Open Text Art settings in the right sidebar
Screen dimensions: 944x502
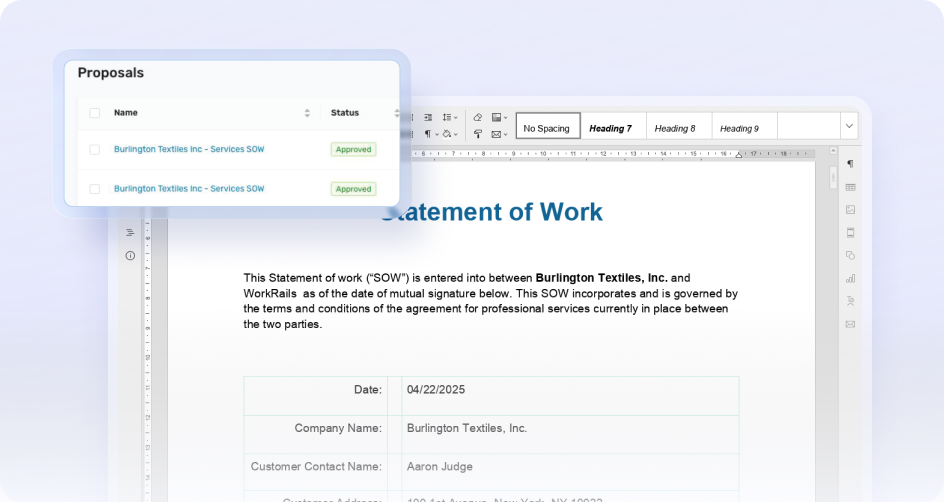(850, 301)
